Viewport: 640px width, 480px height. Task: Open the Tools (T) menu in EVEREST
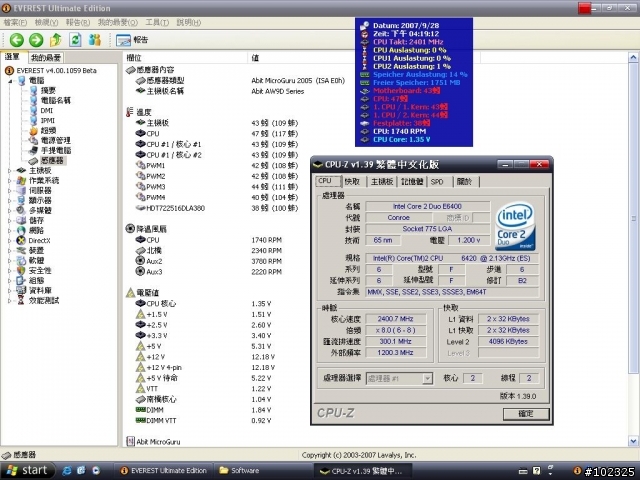point(157,22)
